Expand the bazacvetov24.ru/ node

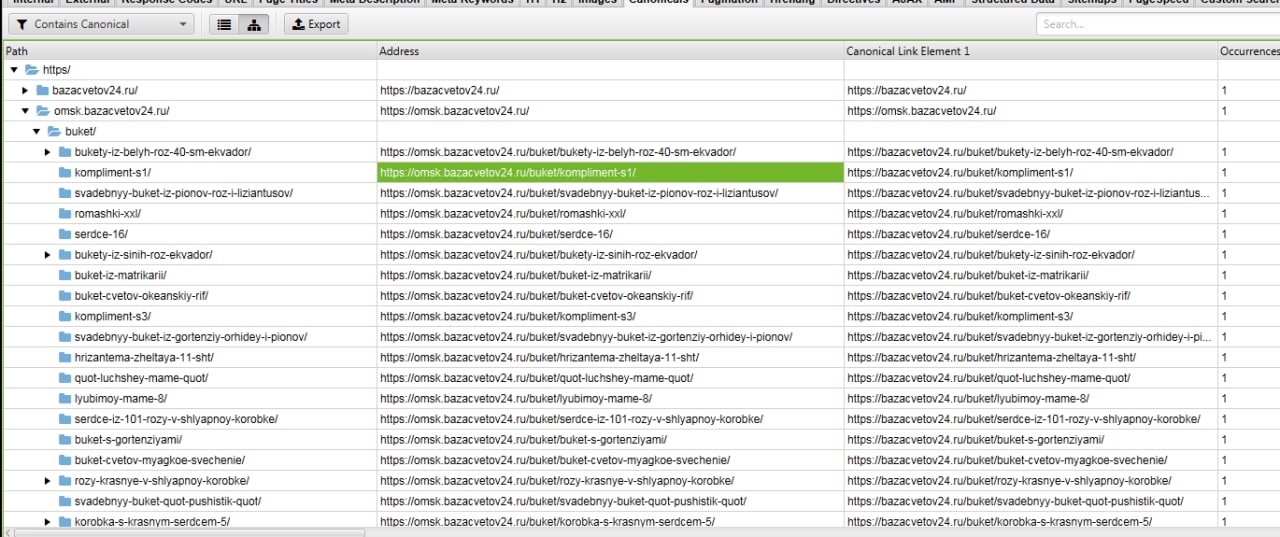(26, 90)
